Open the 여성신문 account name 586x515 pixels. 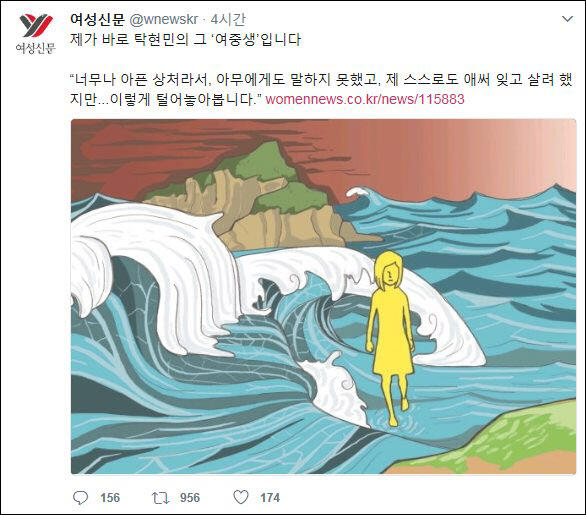pos(97,19)
